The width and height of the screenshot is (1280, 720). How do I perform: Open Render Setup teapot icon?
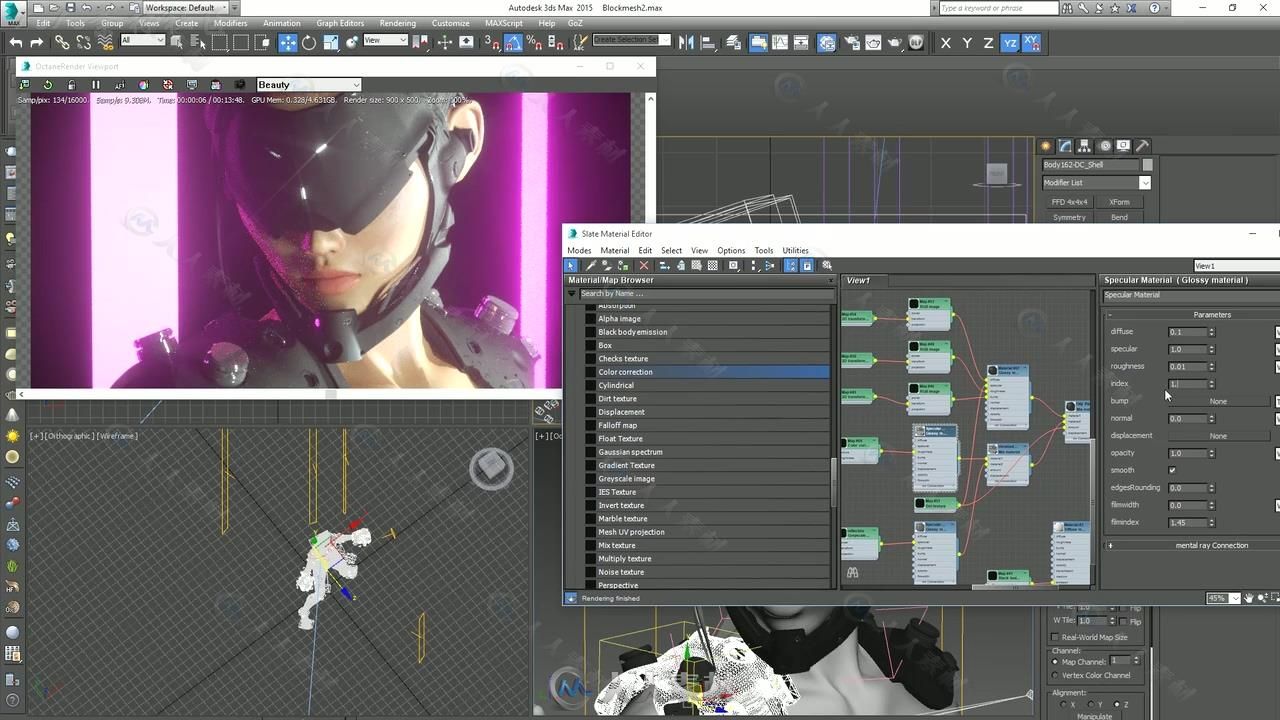851,42
